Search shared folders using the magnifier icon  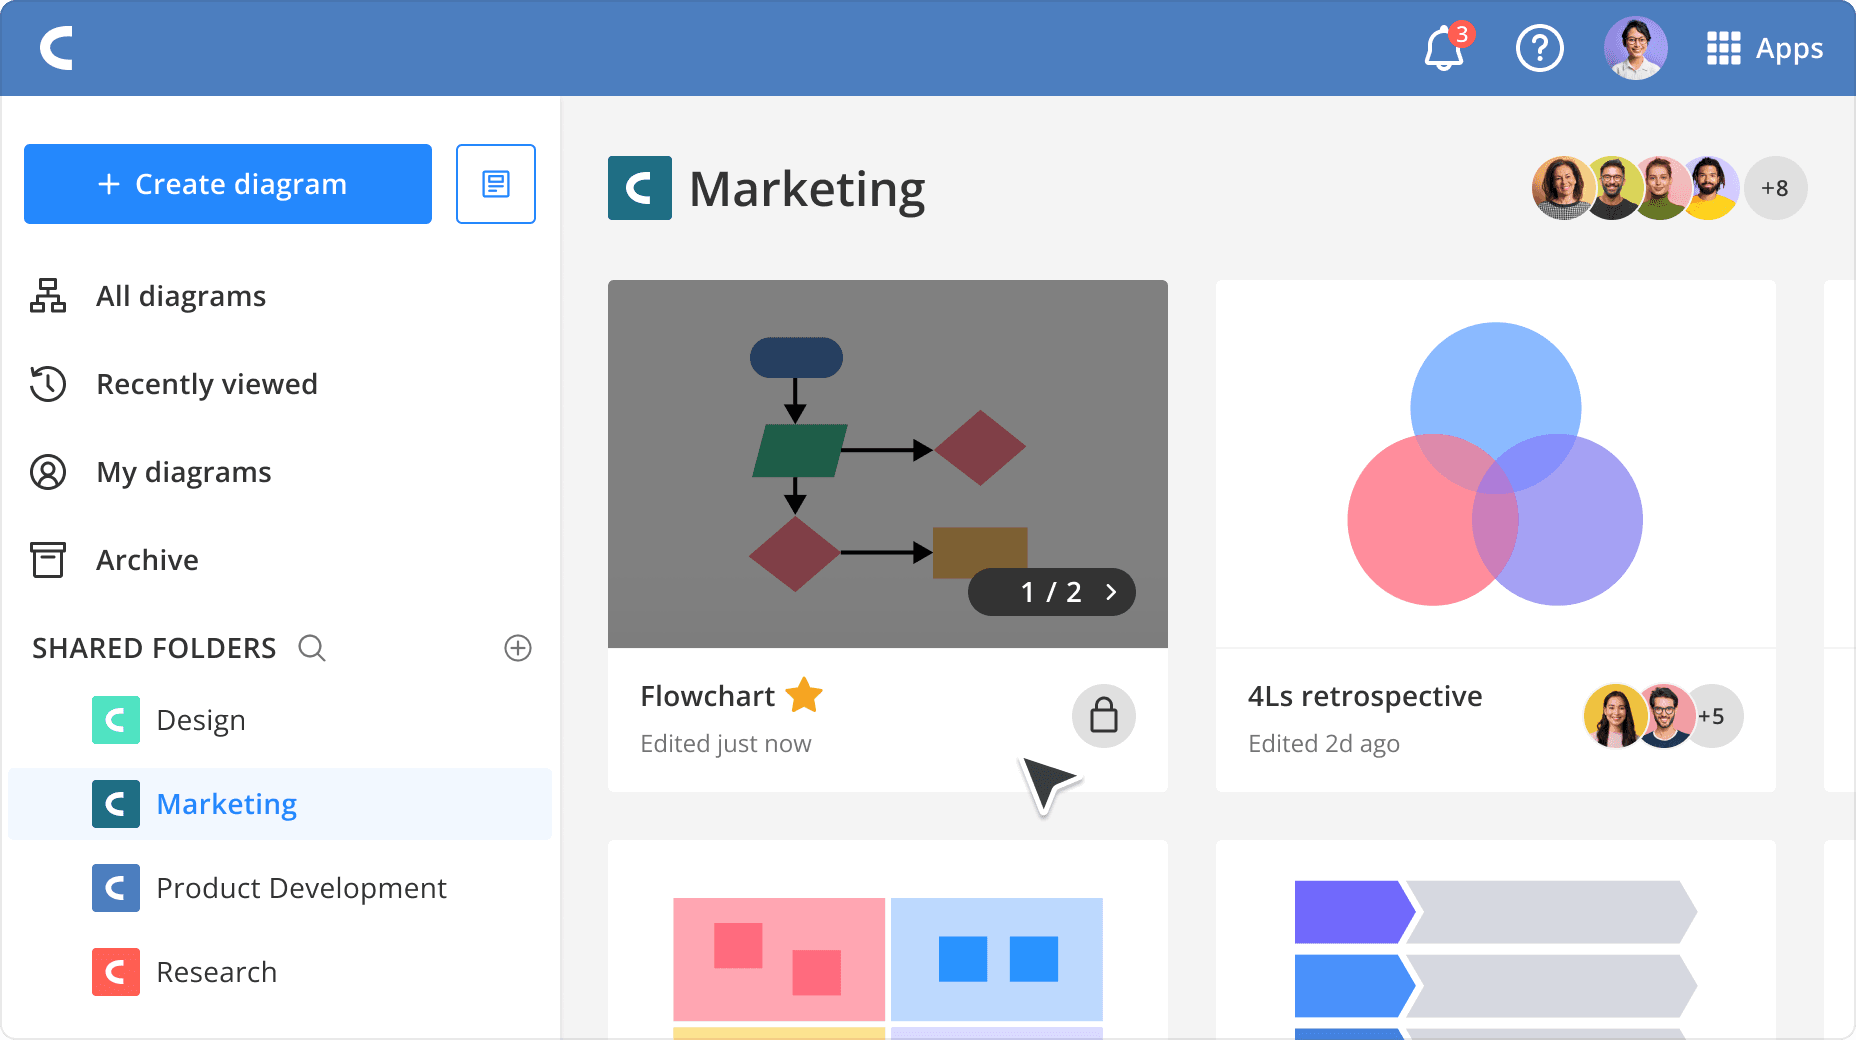pos(311,648)
